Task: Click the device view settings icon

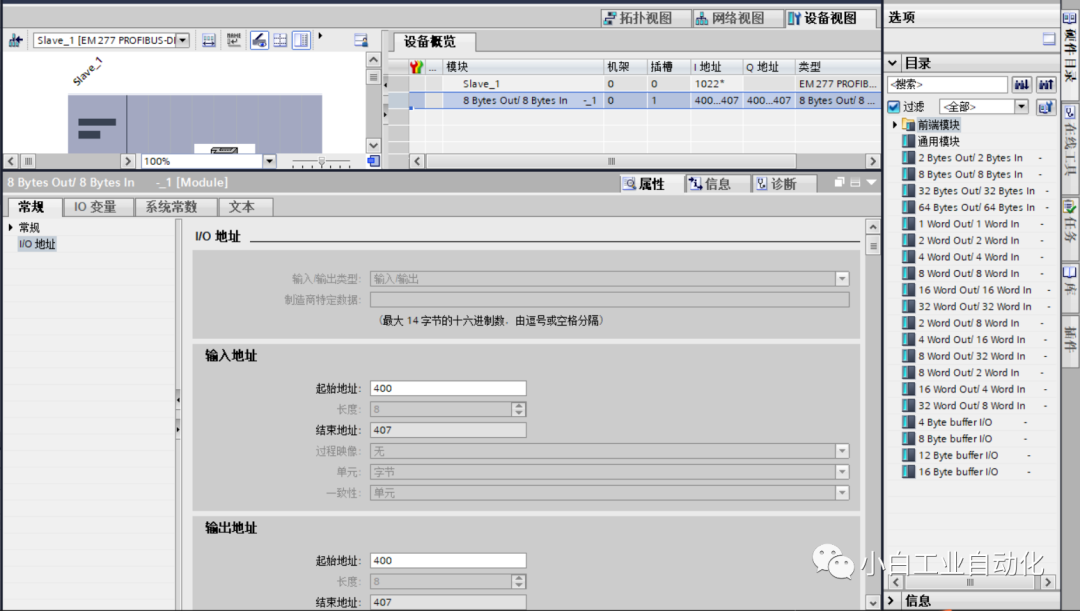Action: (x=361, y=41)
